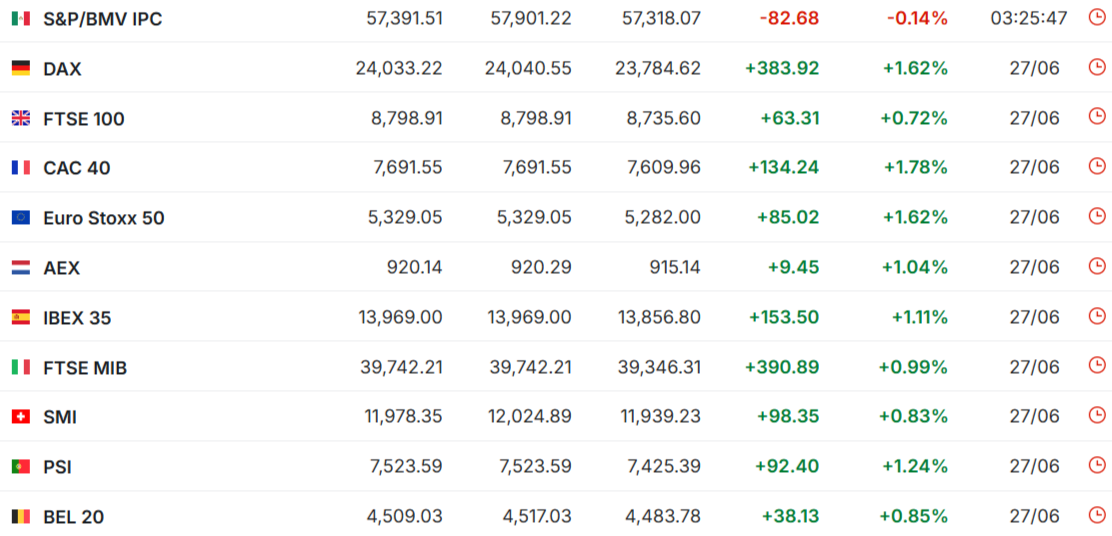
Task: Click the clock icon next to AEX
Action: (1096, 266)
